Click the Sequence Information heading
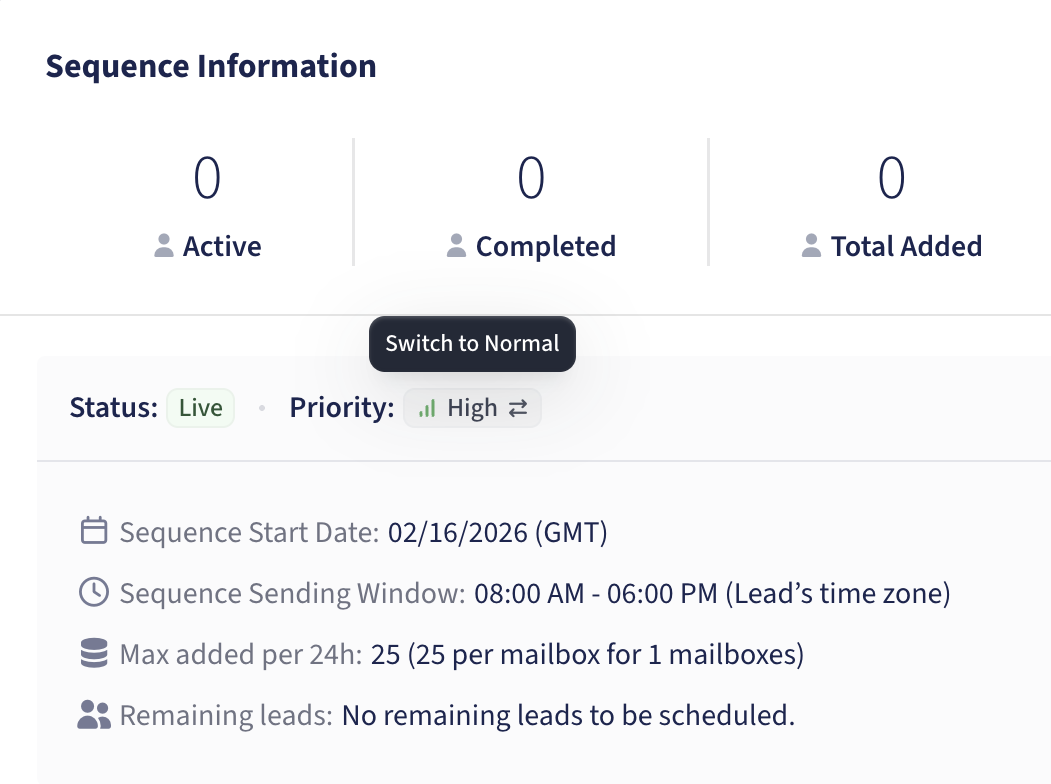This screenshot has height=784, width=1051. [x=211, y=66]
